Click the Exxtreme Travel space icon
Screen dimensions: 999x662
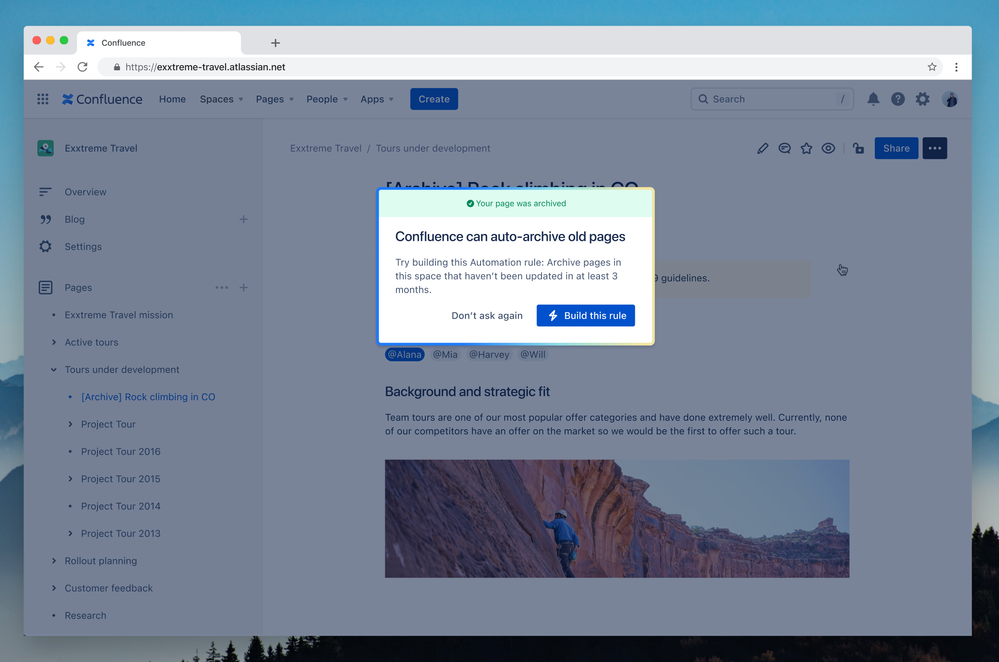point(45,148)
